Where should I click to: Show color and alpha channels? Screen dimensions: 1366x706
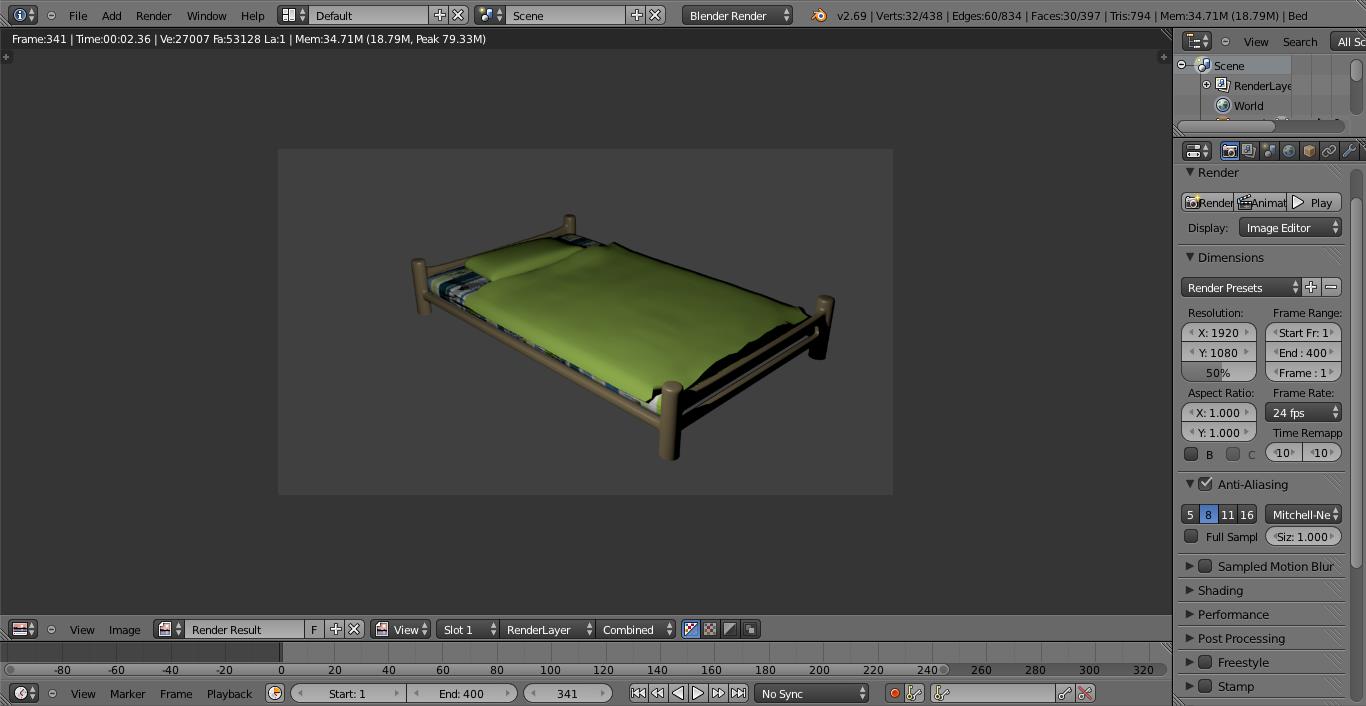pyautogui.click(x=690, y=629)
